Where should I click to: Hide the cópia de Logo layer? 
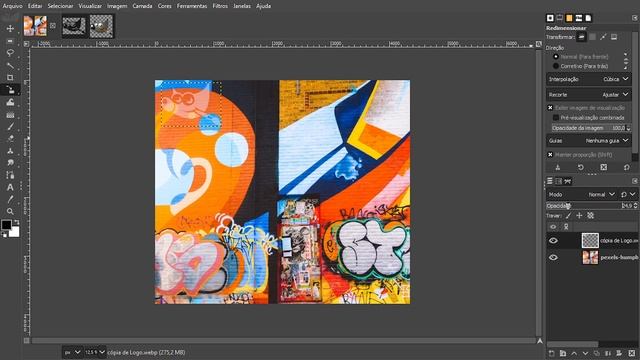(553, 241)
